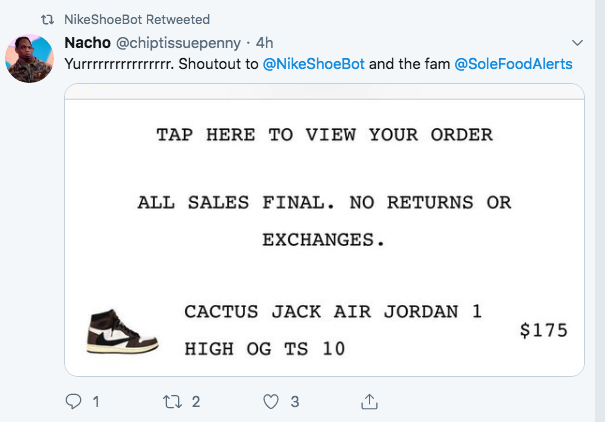
Task: Click the reply speech bubble icon
Action: click(73, 401)
